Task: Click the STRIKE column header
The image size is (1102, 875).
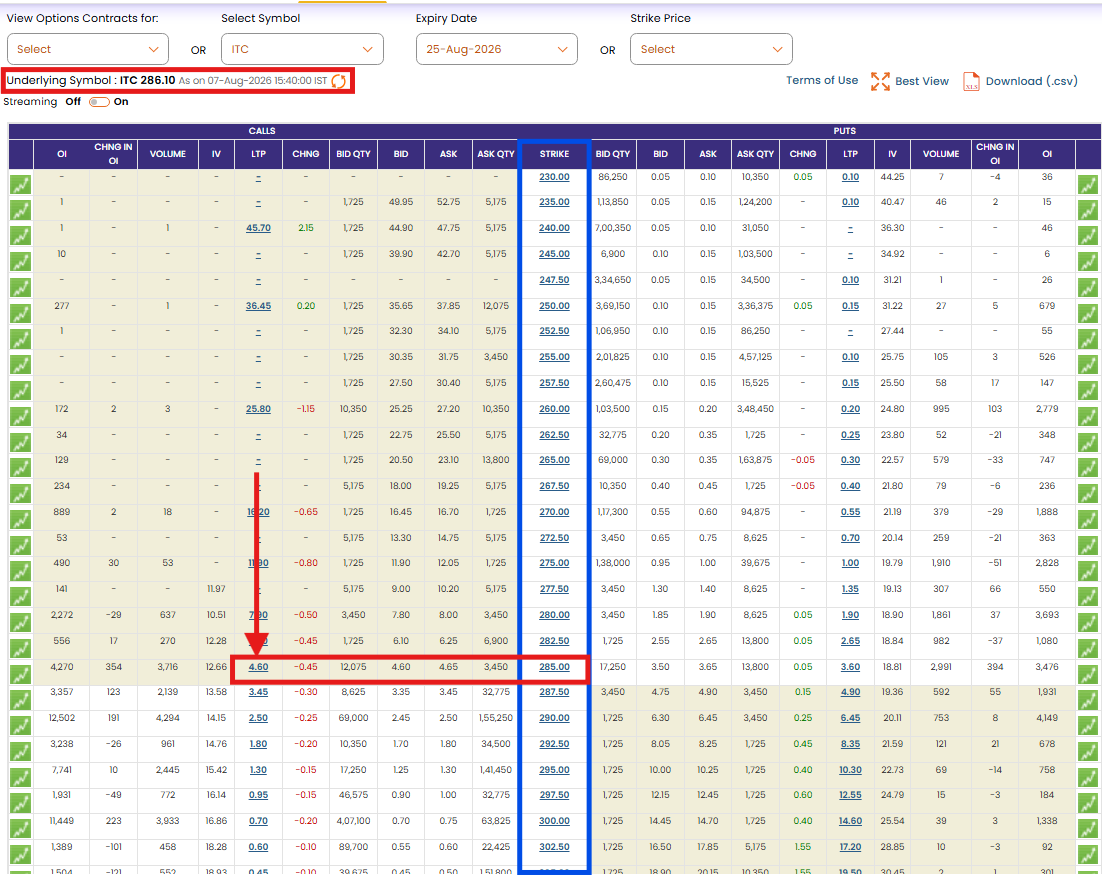Action: 555,154
